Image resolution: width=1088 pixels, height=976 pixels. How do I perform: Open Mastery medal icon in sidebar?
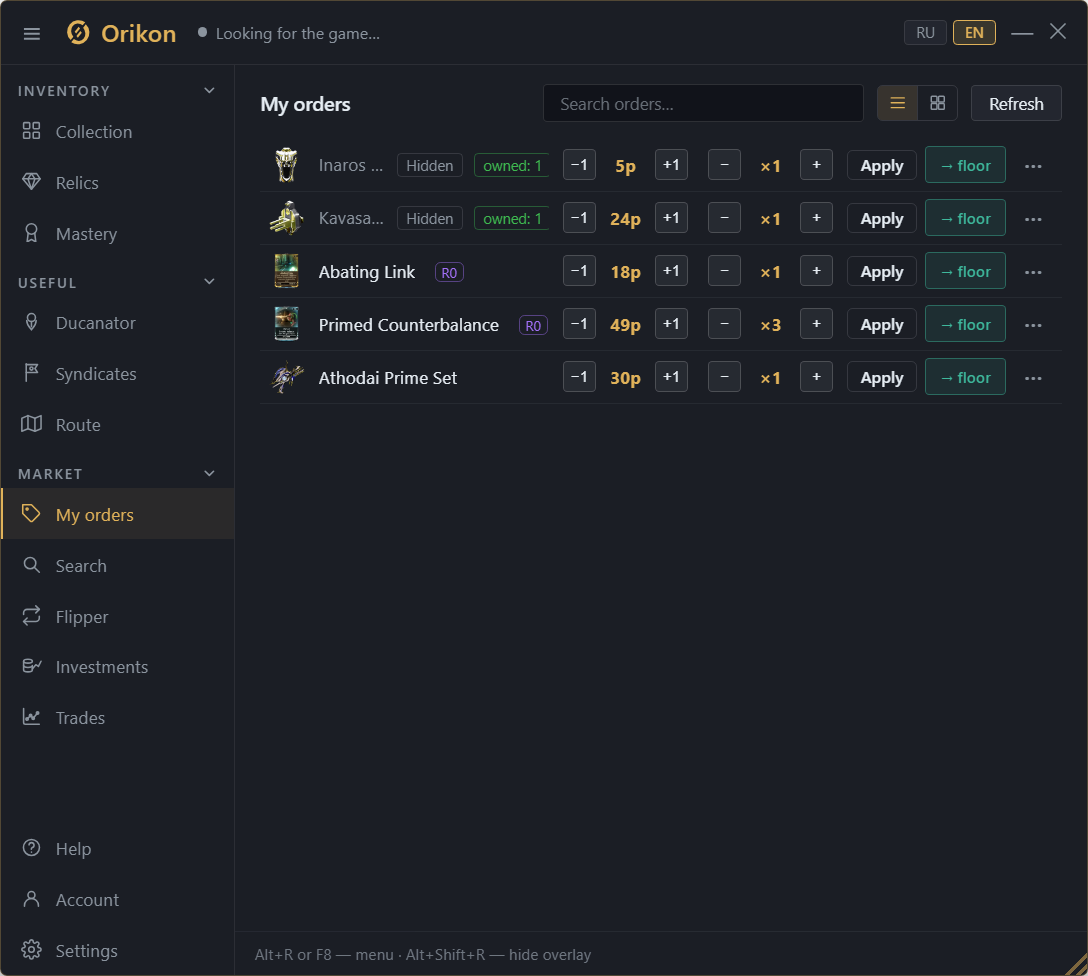31,233
